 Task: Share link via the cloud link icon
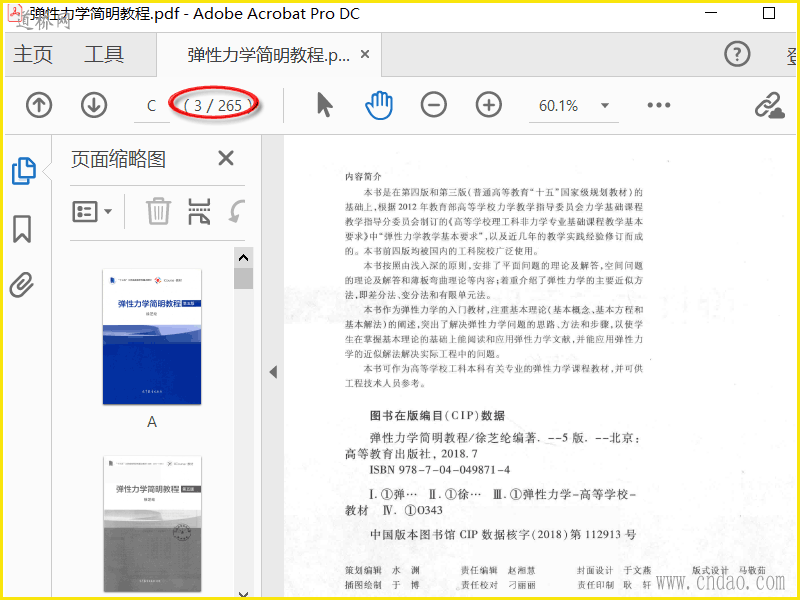click(x=769, y=106)
